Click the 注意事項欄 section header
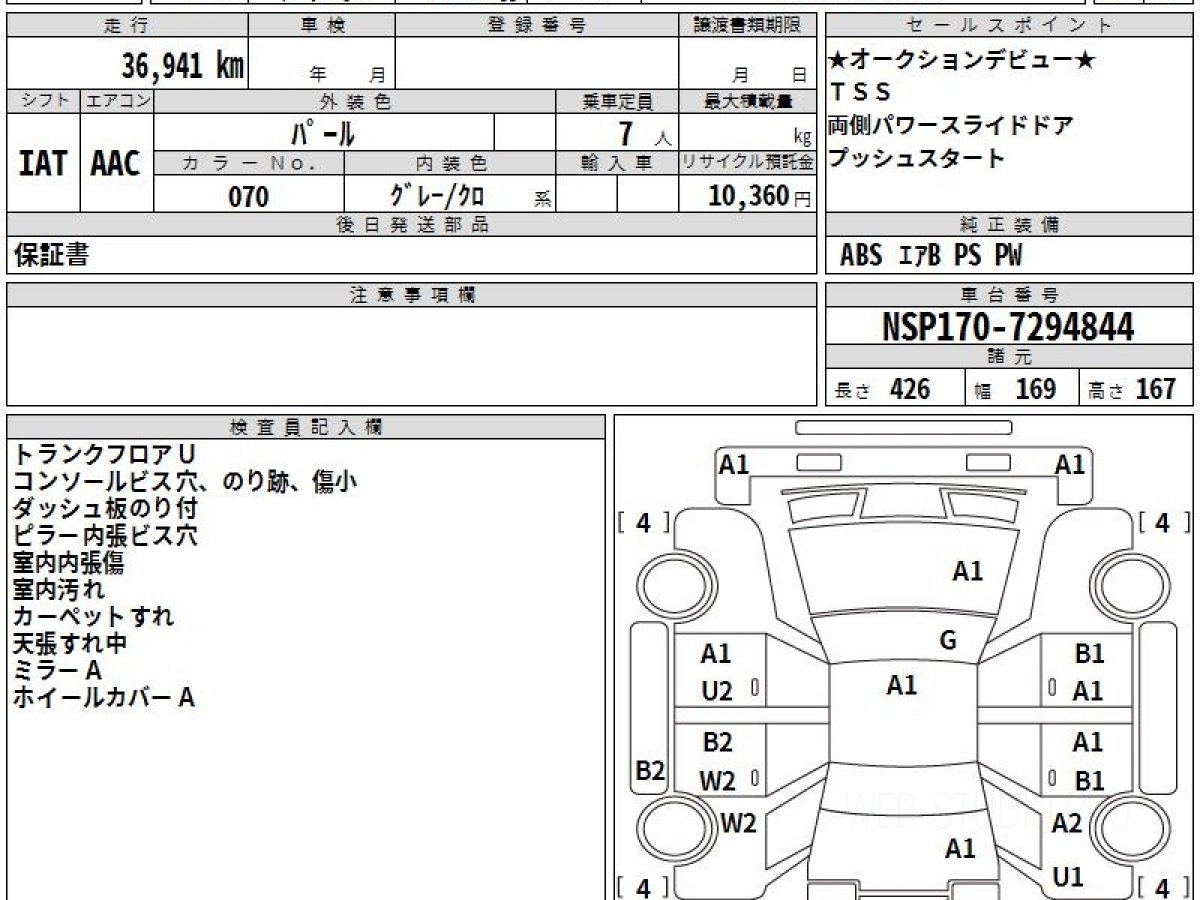This screenshot has width=1200, height=900. click(x=411, y=295)
